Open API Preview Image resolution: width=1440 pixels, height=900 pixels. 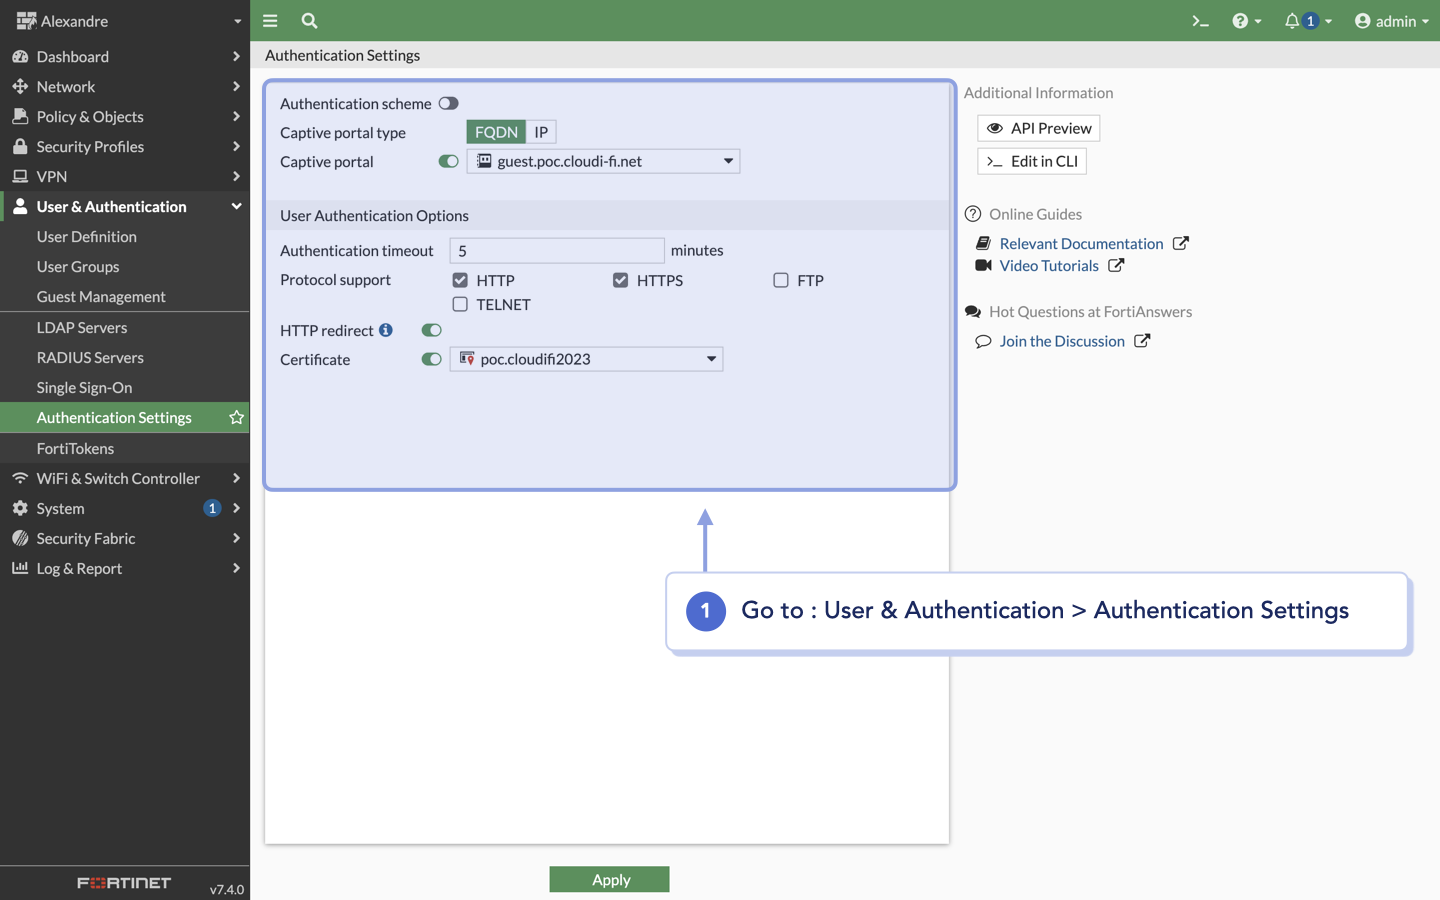(1038, 127)
